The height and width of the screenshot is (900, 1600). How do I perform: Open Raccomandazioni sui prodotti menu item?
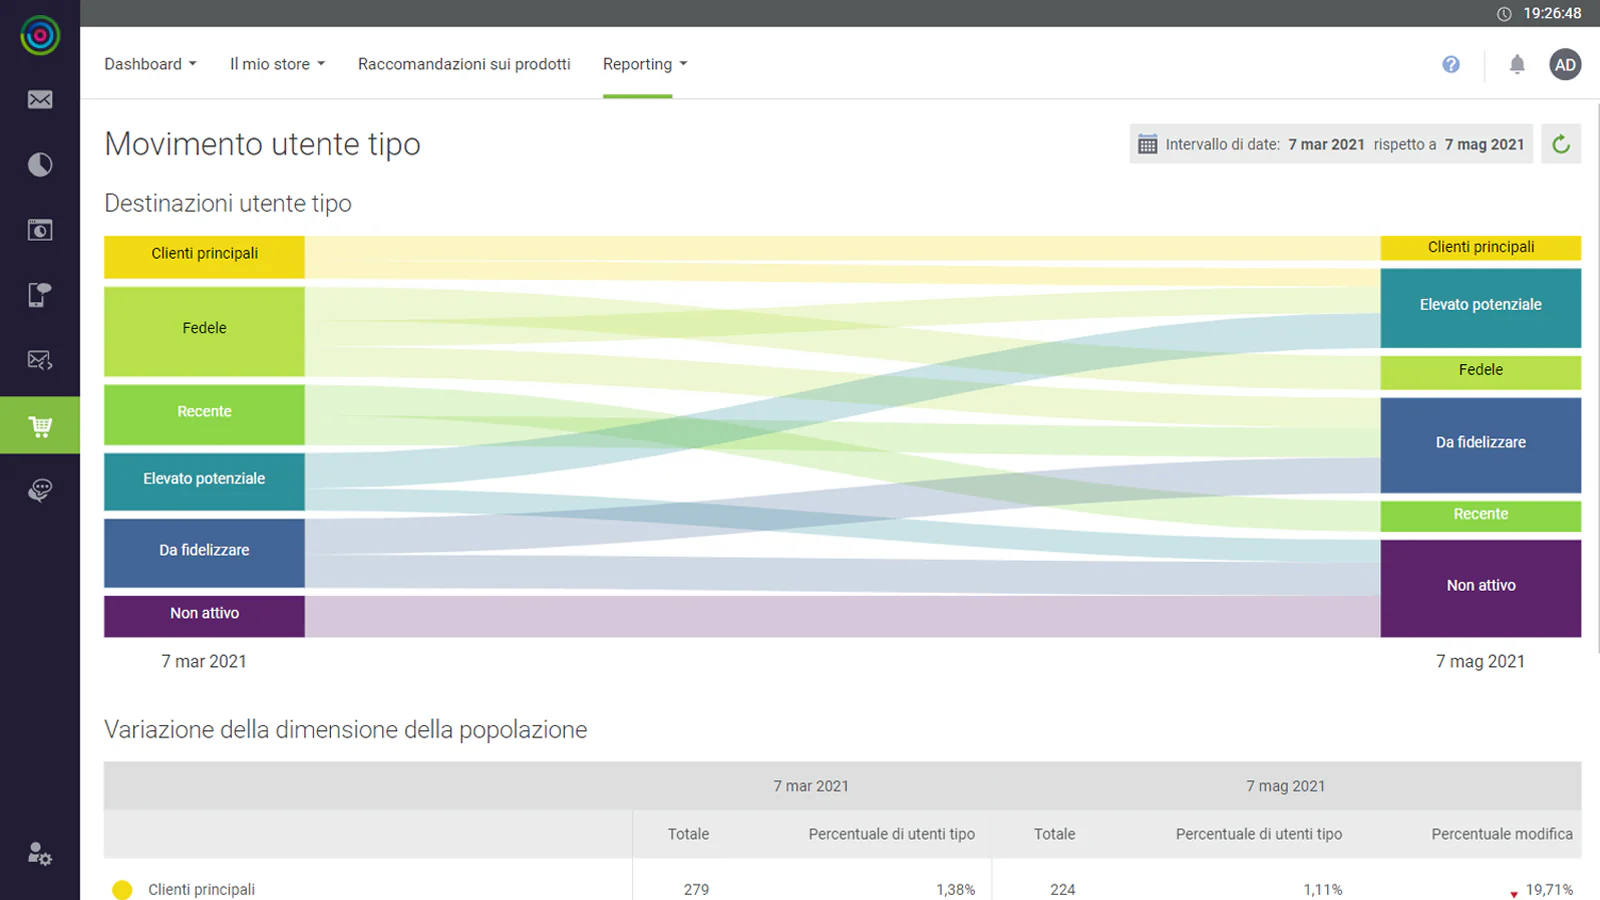[x=464, y=64]
